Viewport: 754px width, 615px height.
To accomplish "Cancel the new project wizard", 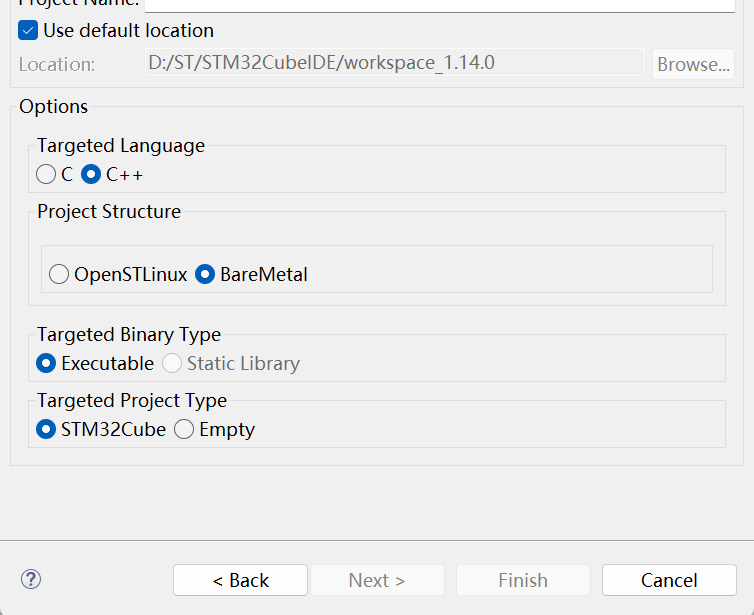I will [x=669, y=580].
